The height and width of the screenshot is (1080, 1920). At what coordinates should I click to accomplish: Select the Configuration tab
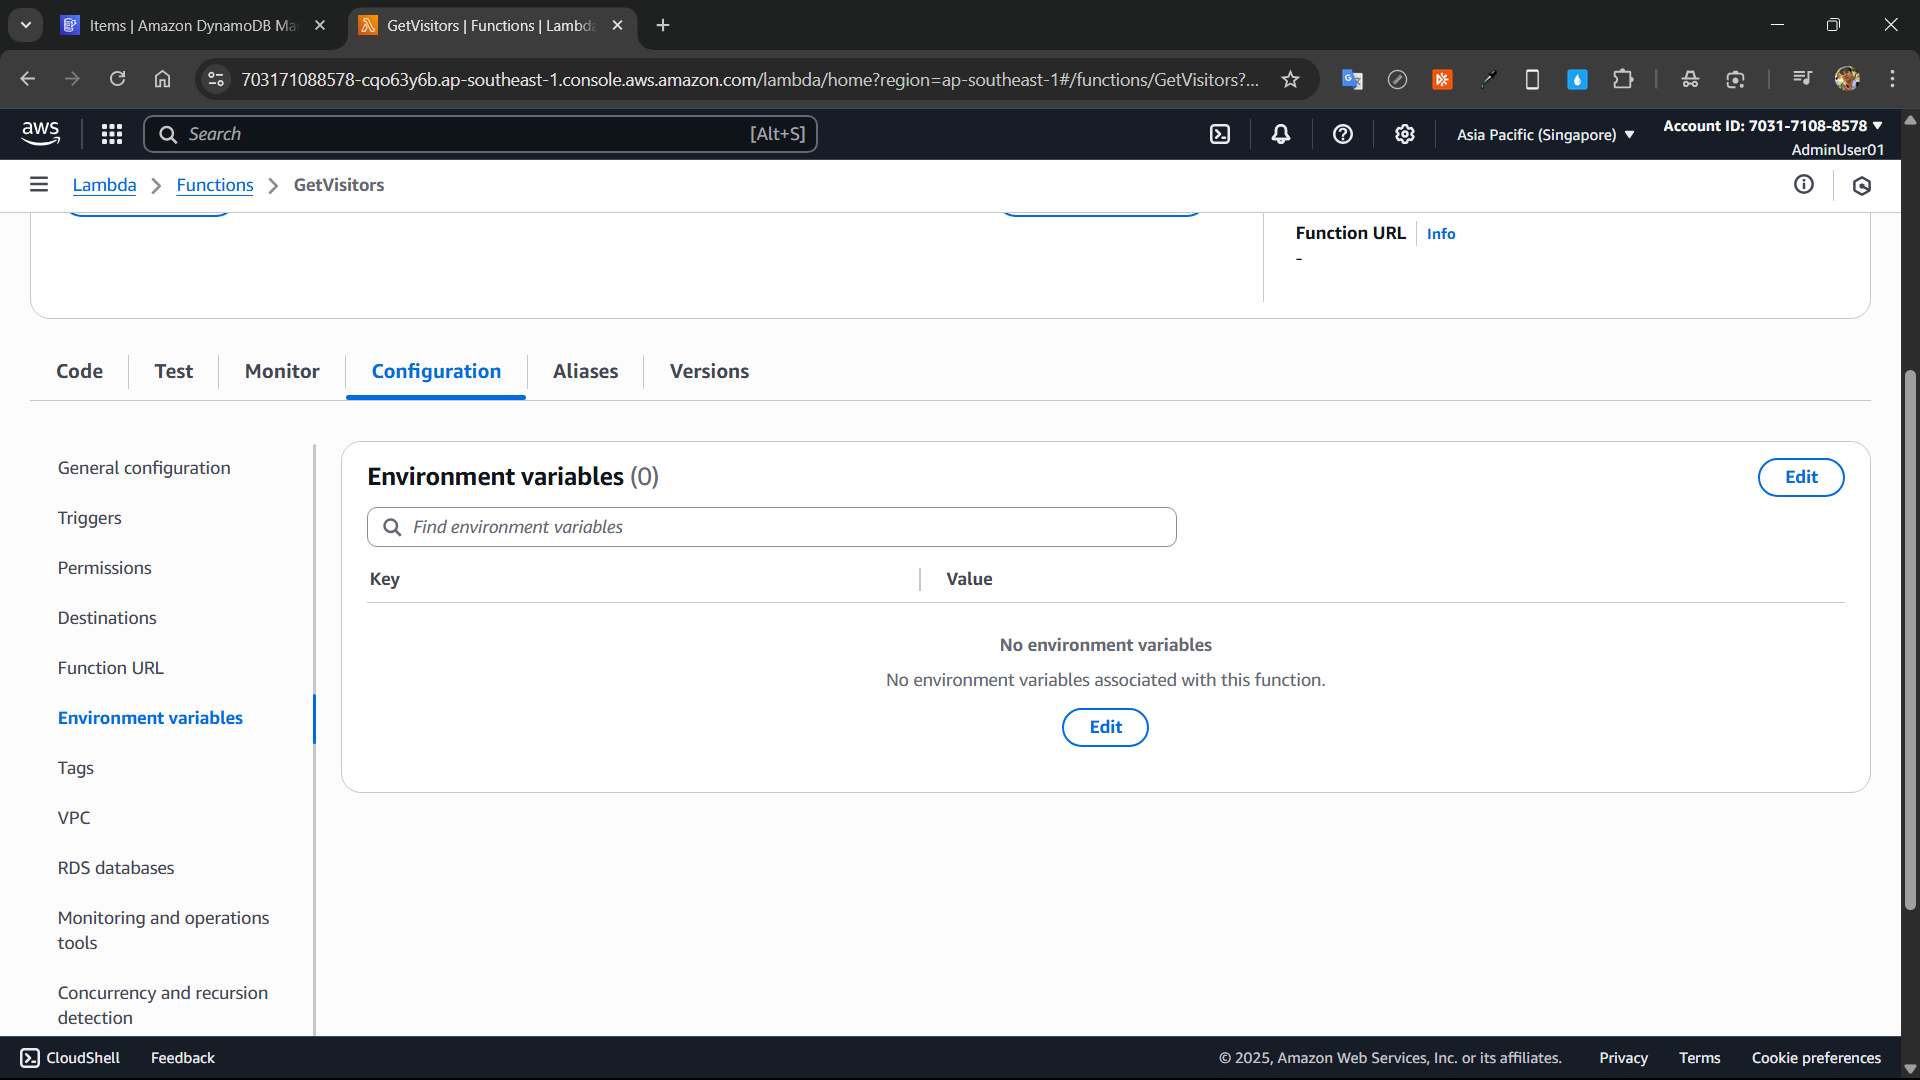pyautogui.click(x=436, y=371)
